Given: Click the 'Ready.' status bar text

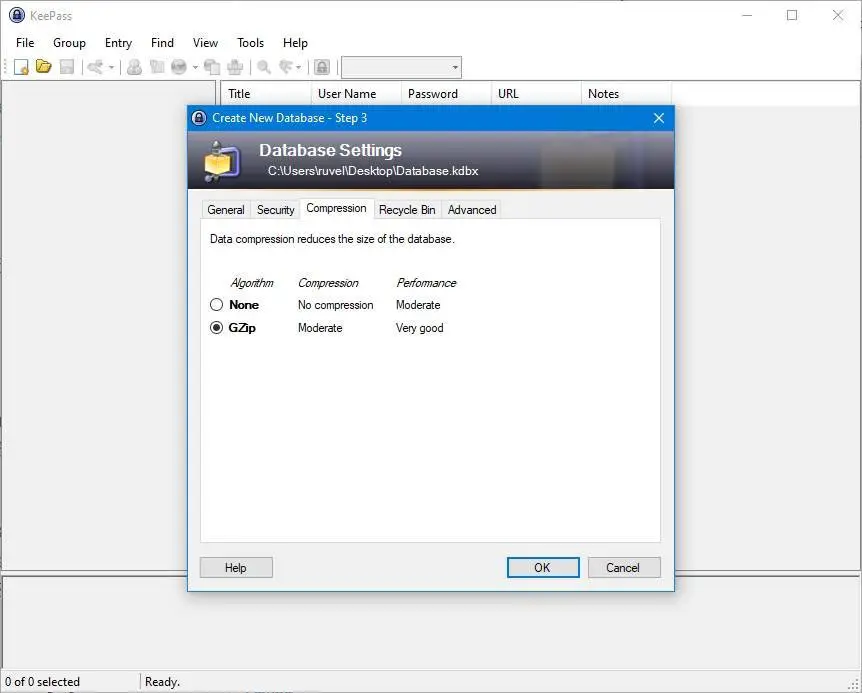Looking at the screenshot, I should tap(162, 682).
